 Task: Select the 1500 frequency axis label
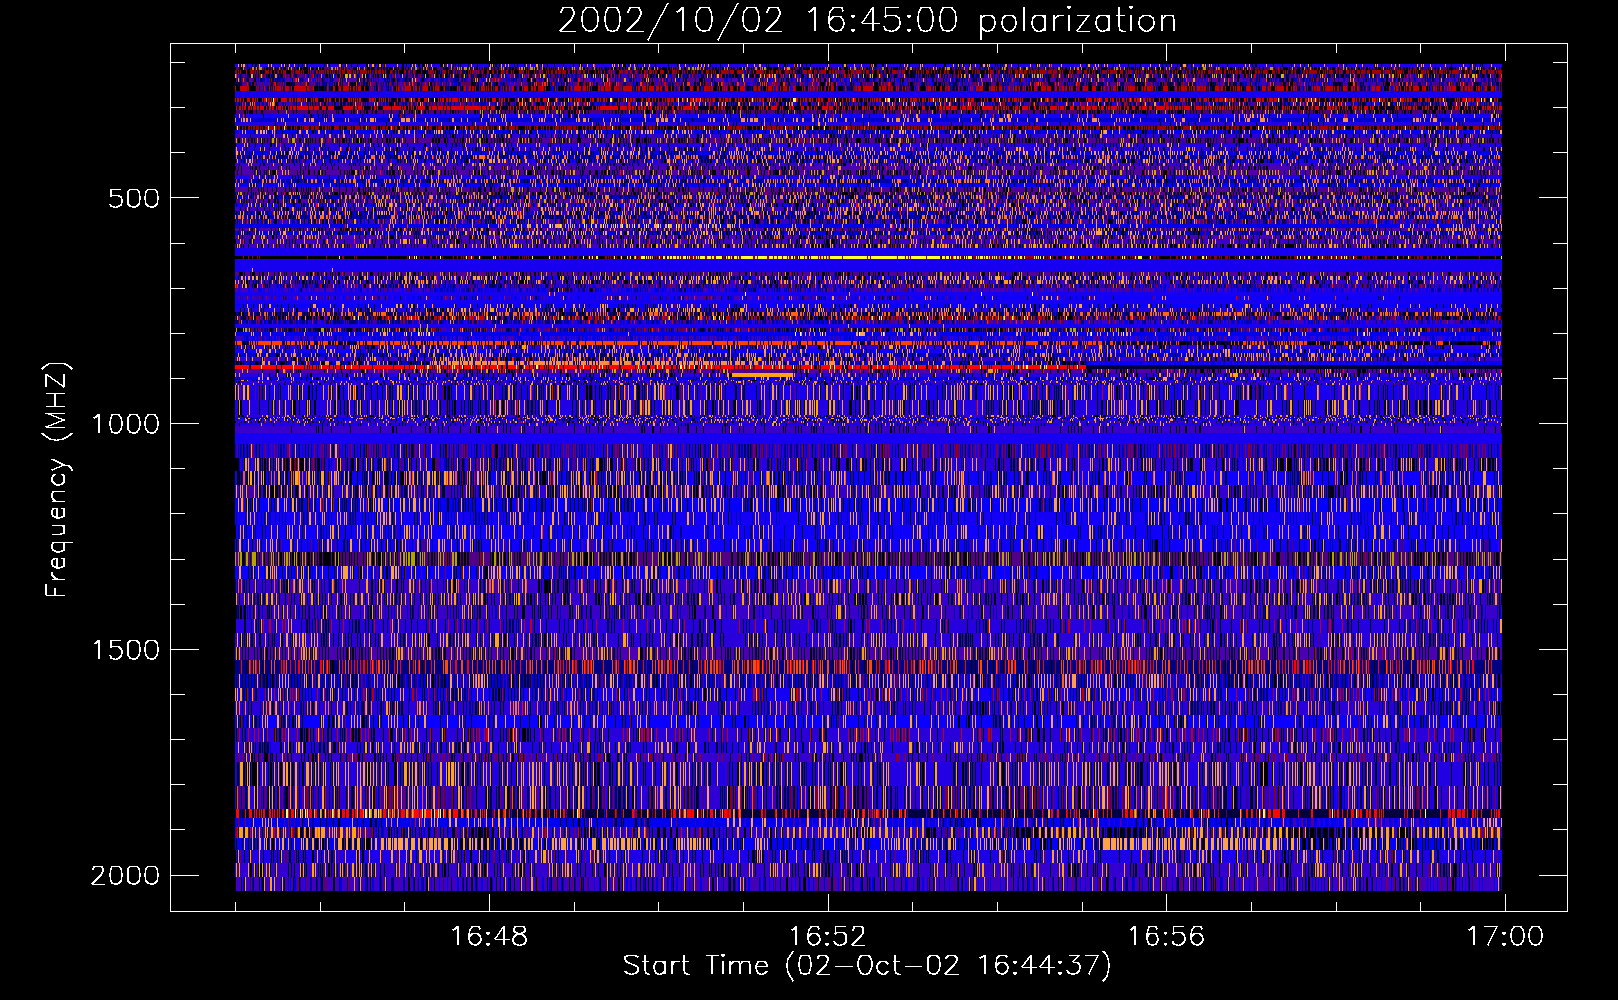pos(125,650)
